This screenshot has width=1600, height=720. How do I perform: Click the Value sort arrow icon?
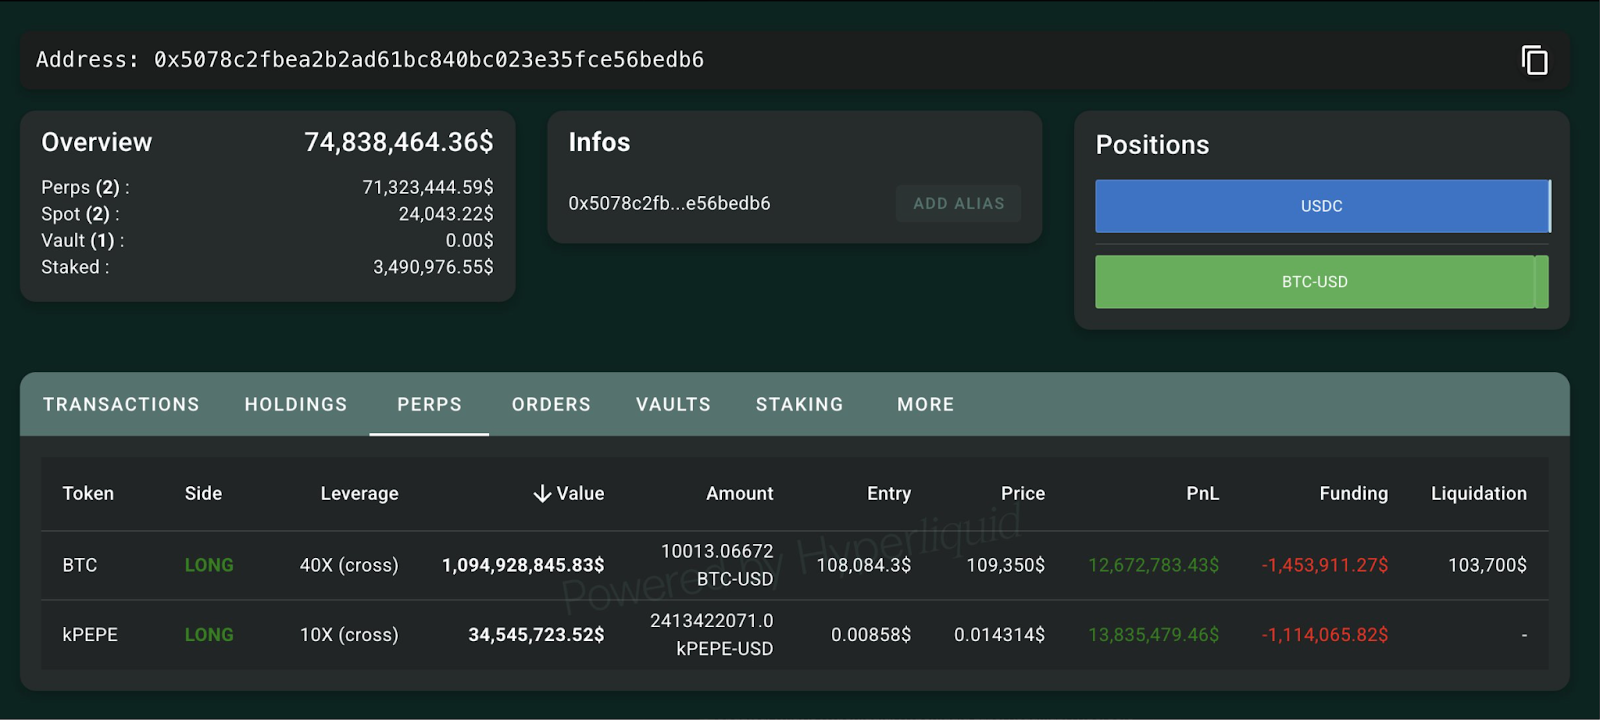[x=542, y=494]
